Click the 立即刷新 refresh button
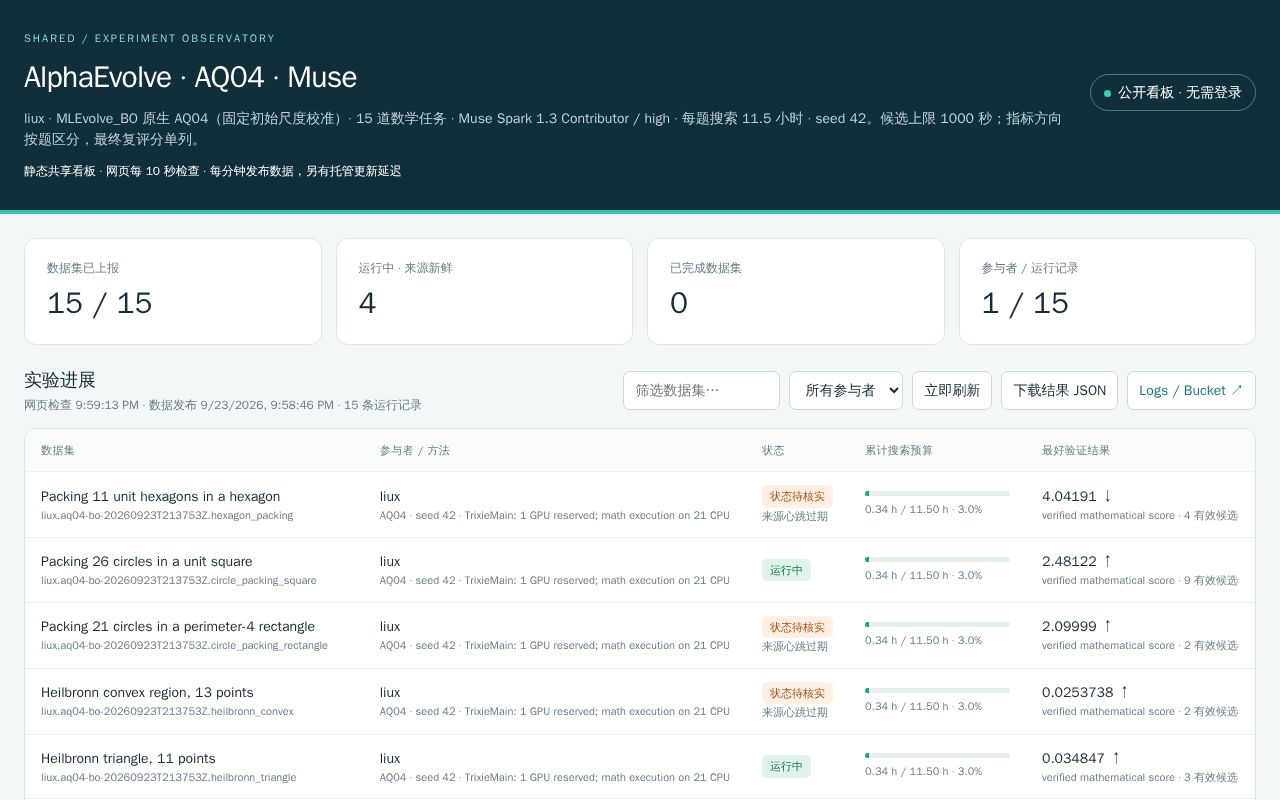The width and height of the screenshot is (1280, 800). (x=952, y=390)
